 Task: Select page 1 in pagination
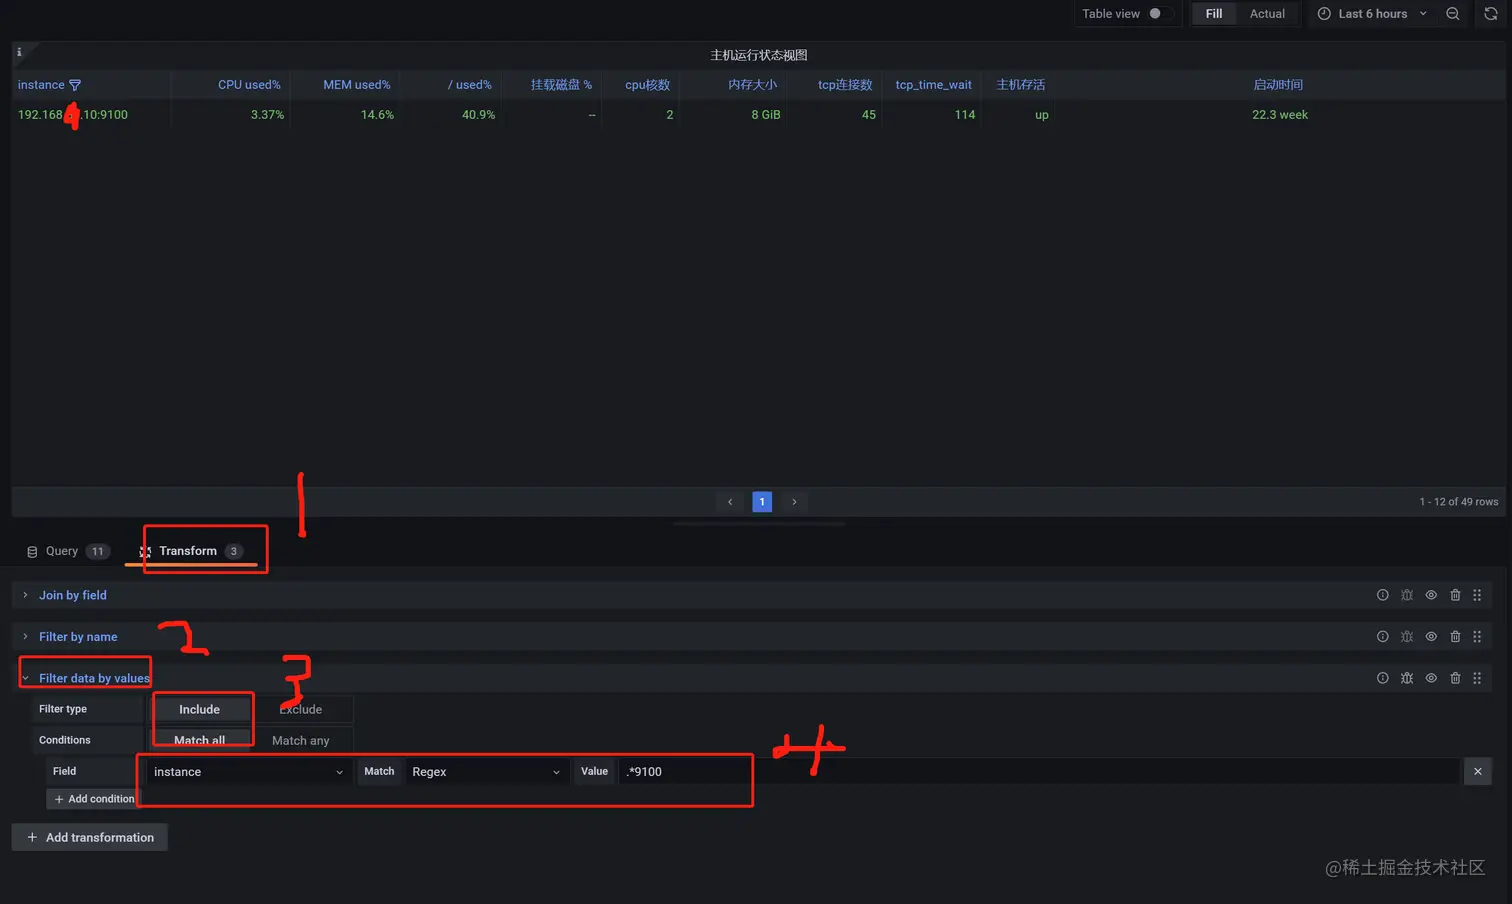coord(762,502)
